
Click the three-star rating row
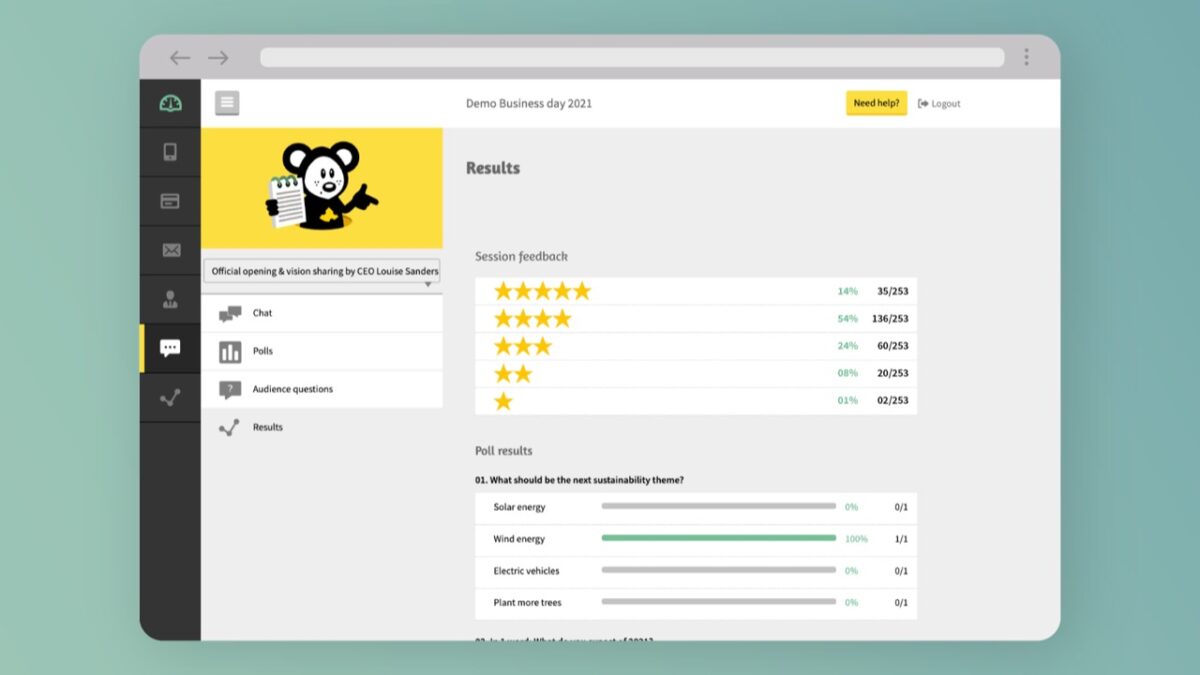[696, 346]
